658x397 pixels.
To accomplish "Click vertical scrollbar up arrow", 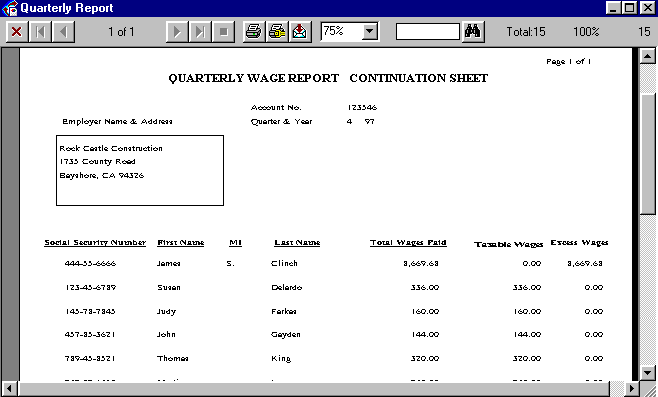I will (x=648, y=56).
